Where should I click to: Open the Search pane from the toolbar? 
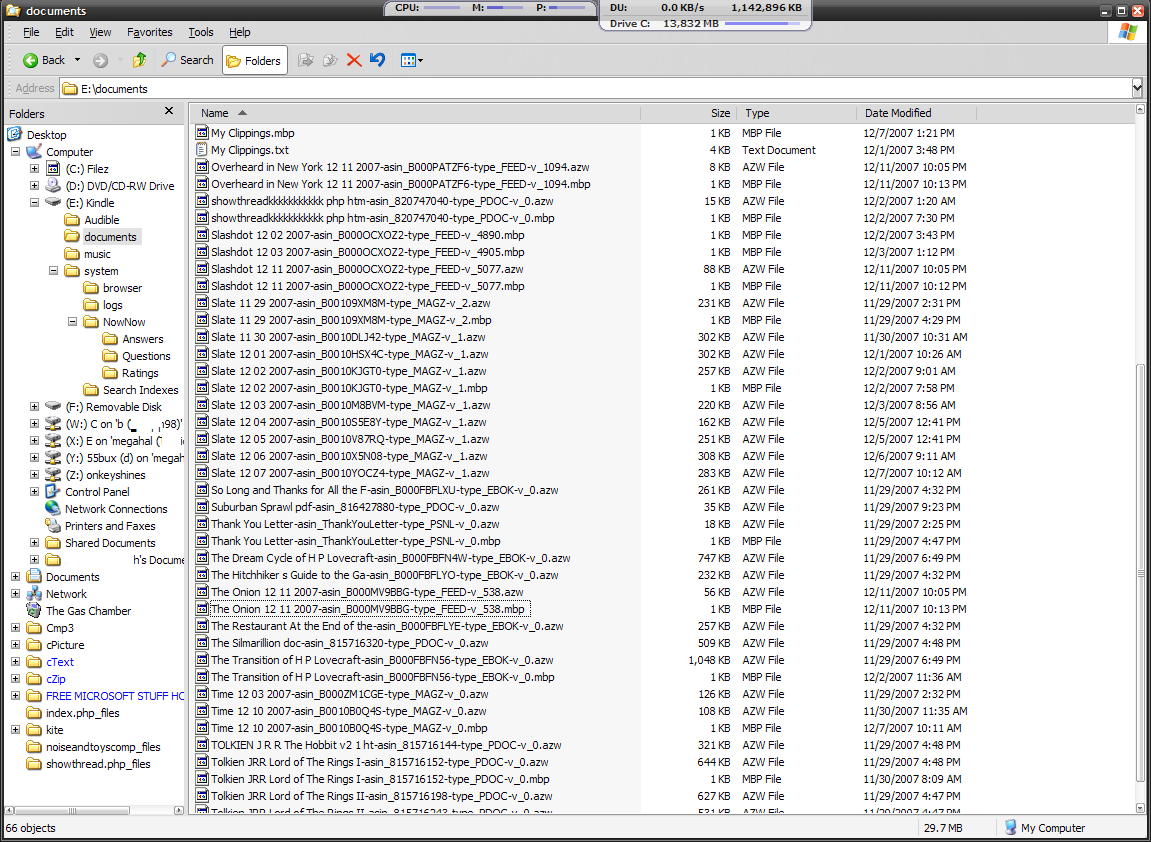188,60
